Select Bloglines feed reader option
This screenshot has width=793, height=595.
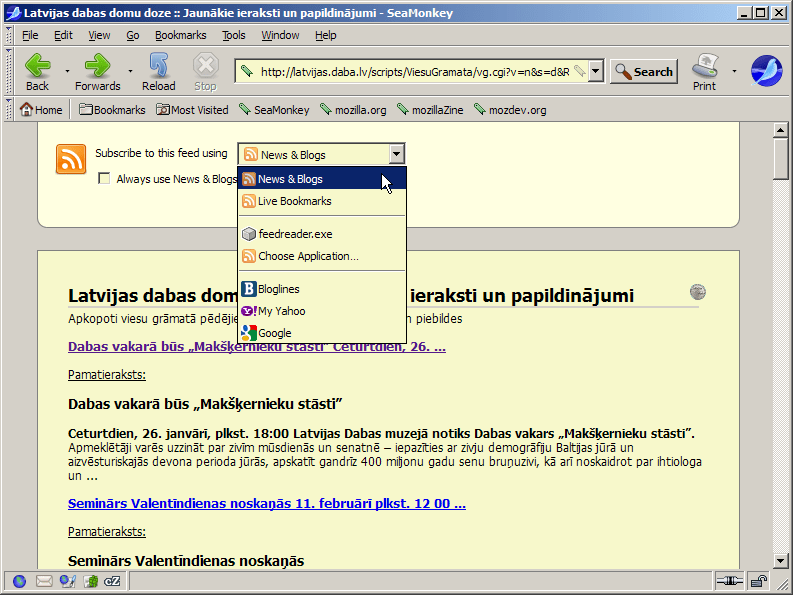(x=322, y=289)
